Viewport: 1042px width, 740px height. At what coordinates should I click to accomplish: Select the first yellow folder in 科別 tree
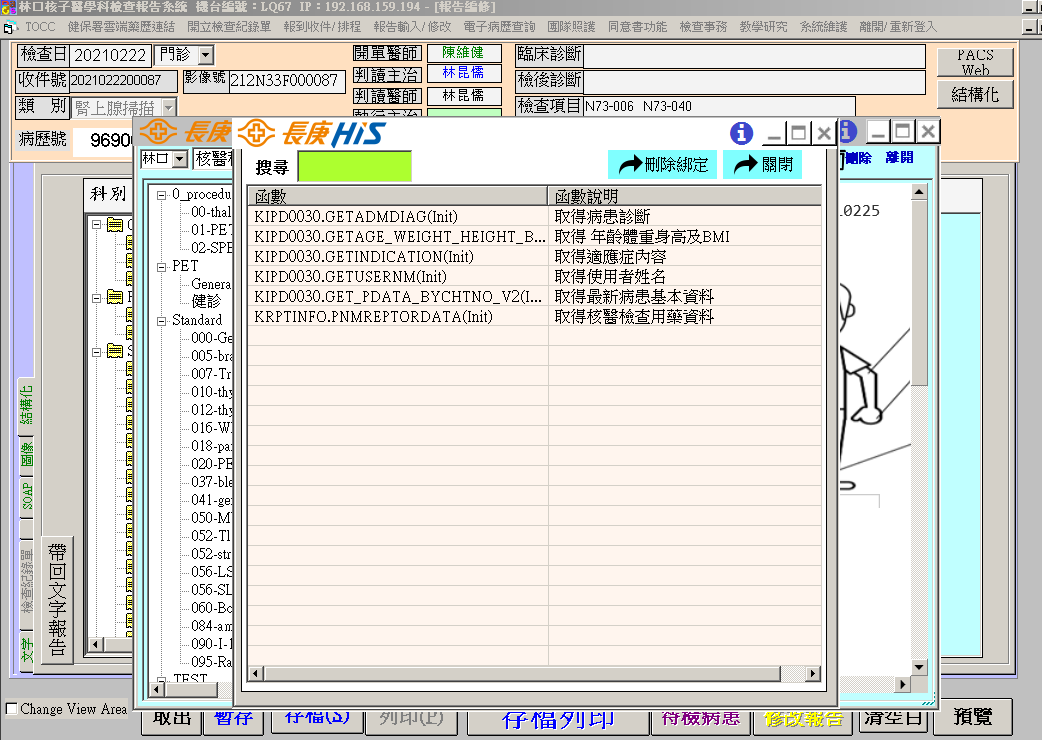tap(113, 225)
